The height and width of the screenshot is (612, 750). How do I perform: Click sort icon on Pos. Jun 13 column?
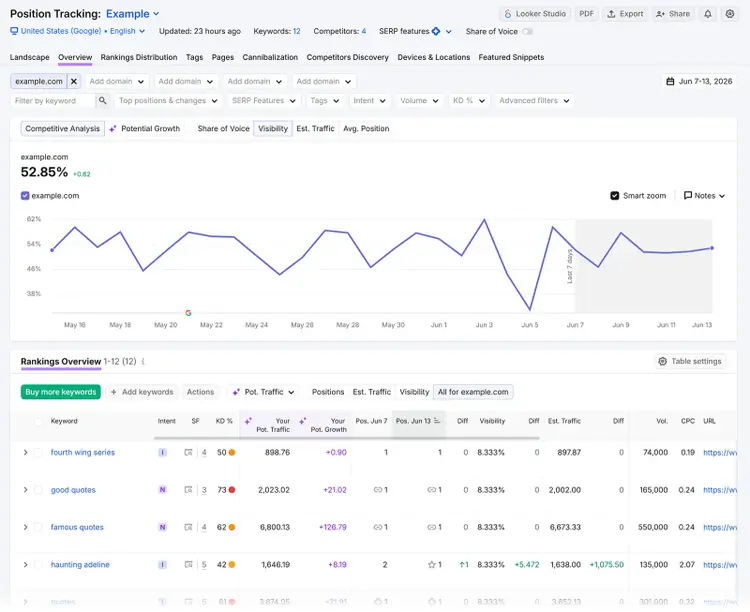tap(437, 421)
